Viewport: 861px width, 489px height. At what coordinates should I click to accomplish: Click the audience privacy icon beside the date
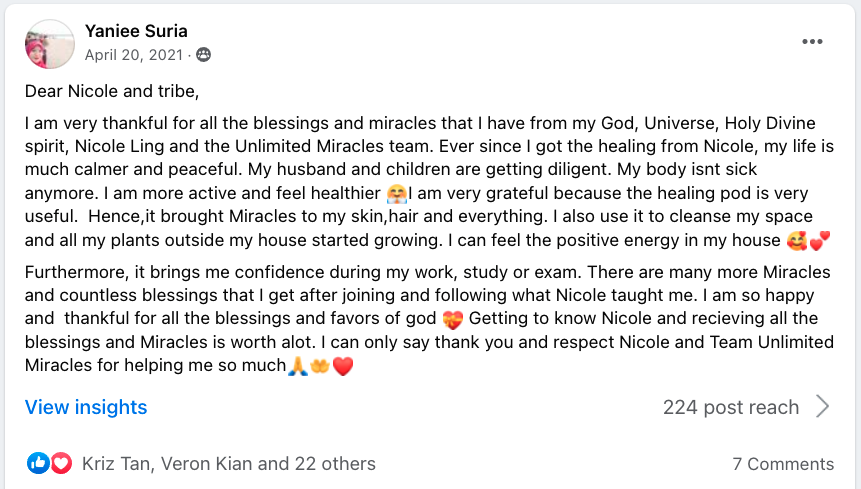[204, 54]
